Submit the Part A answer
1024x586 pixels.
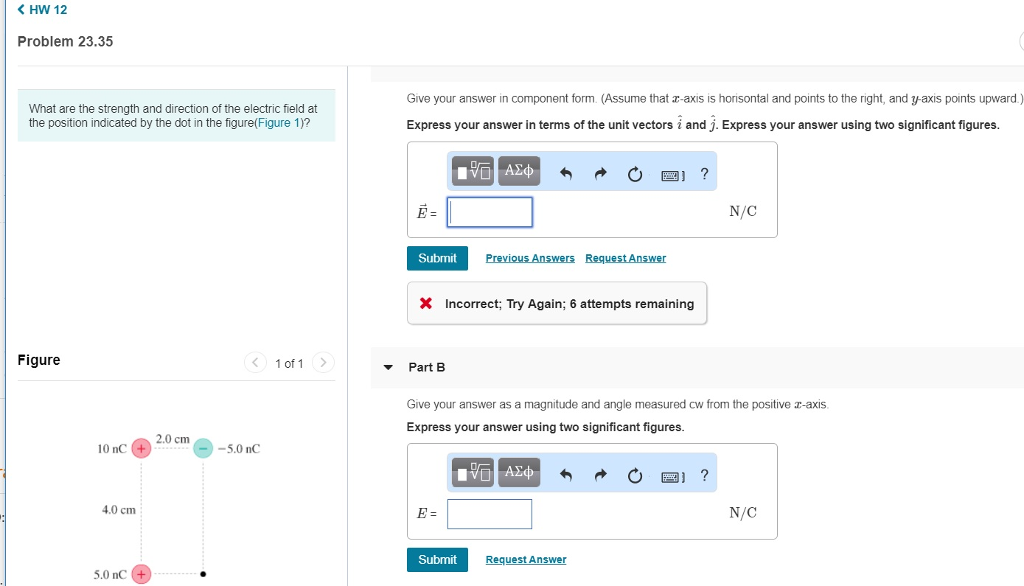coord(437,258)
